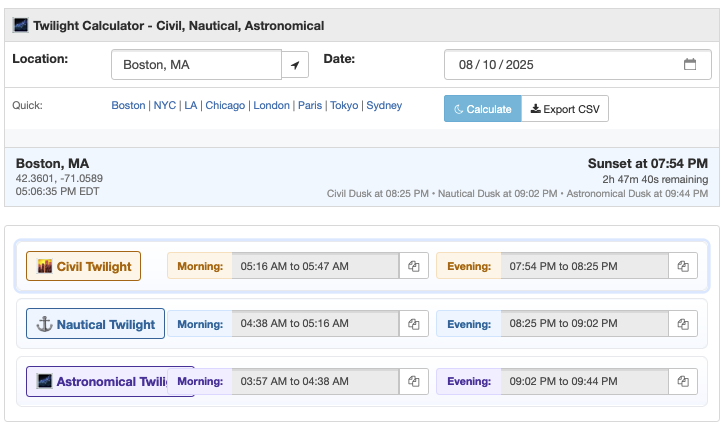728x433 pixels.
Task: Choose Tokyo quick location link
Action: [x=344, y=105]
